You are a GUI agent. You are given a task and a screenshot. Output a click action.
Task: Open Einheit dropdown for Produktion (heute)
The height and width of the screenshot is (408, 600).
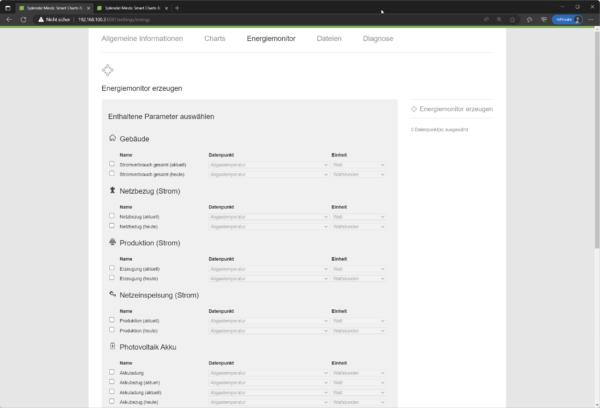(359, 331)
